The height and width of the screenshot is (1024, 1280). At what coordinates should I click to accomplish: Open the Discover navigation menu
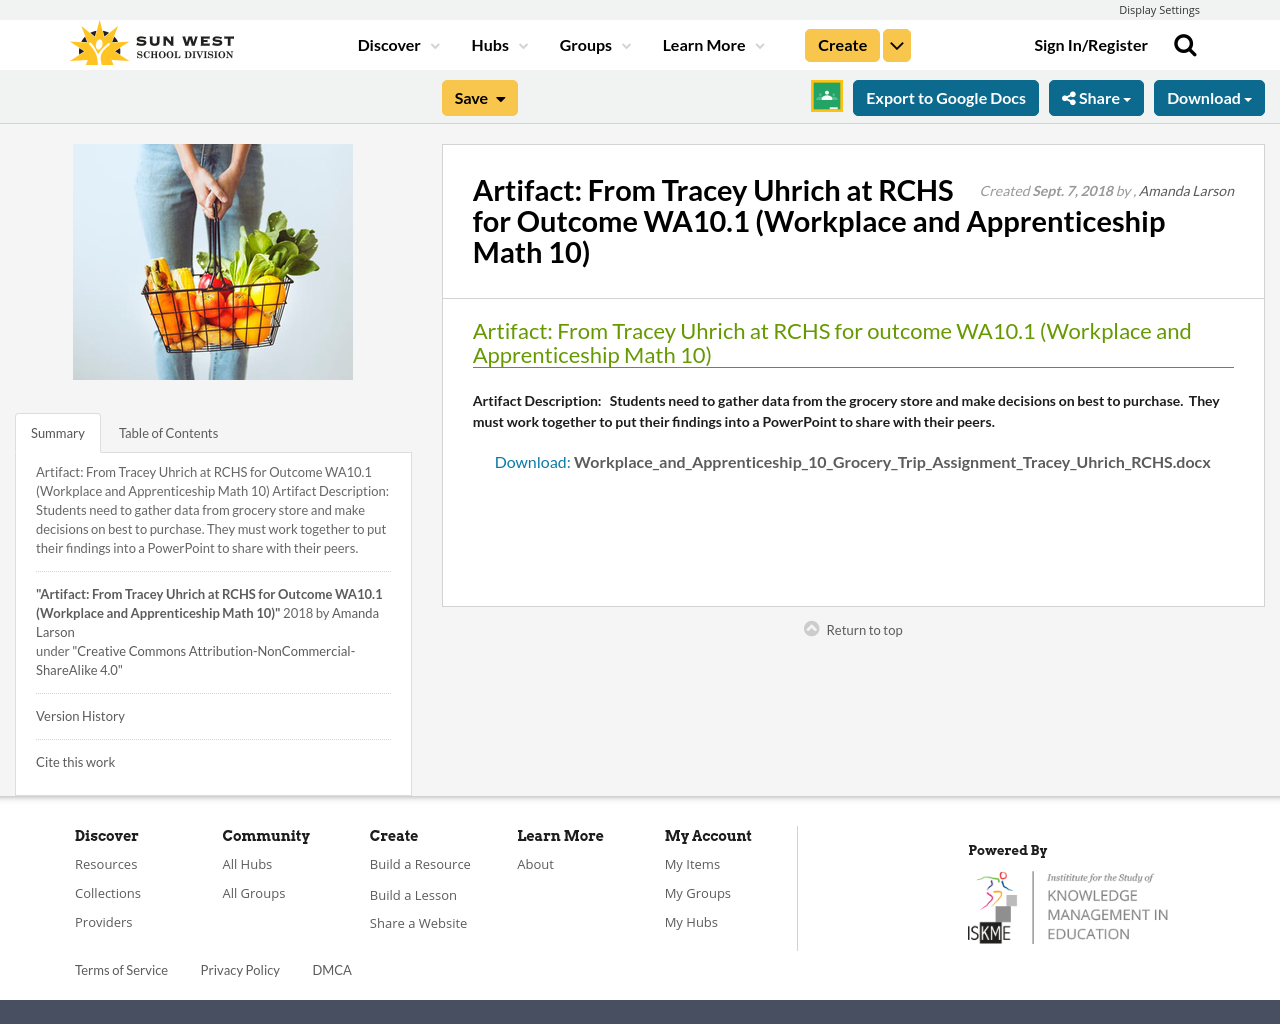[398, 46]
